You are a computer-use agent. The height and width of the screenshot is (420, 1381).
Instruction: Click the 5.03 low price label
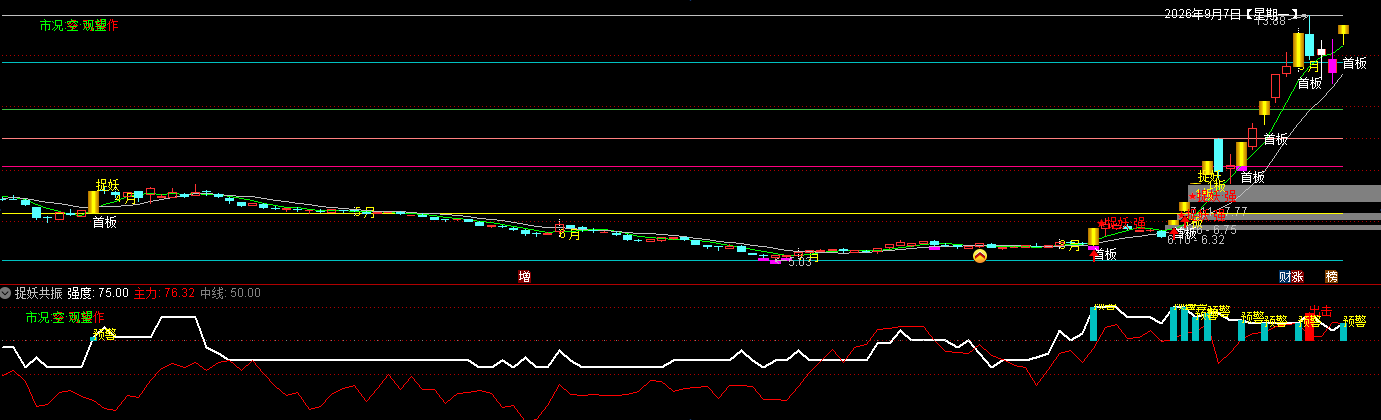799,262
